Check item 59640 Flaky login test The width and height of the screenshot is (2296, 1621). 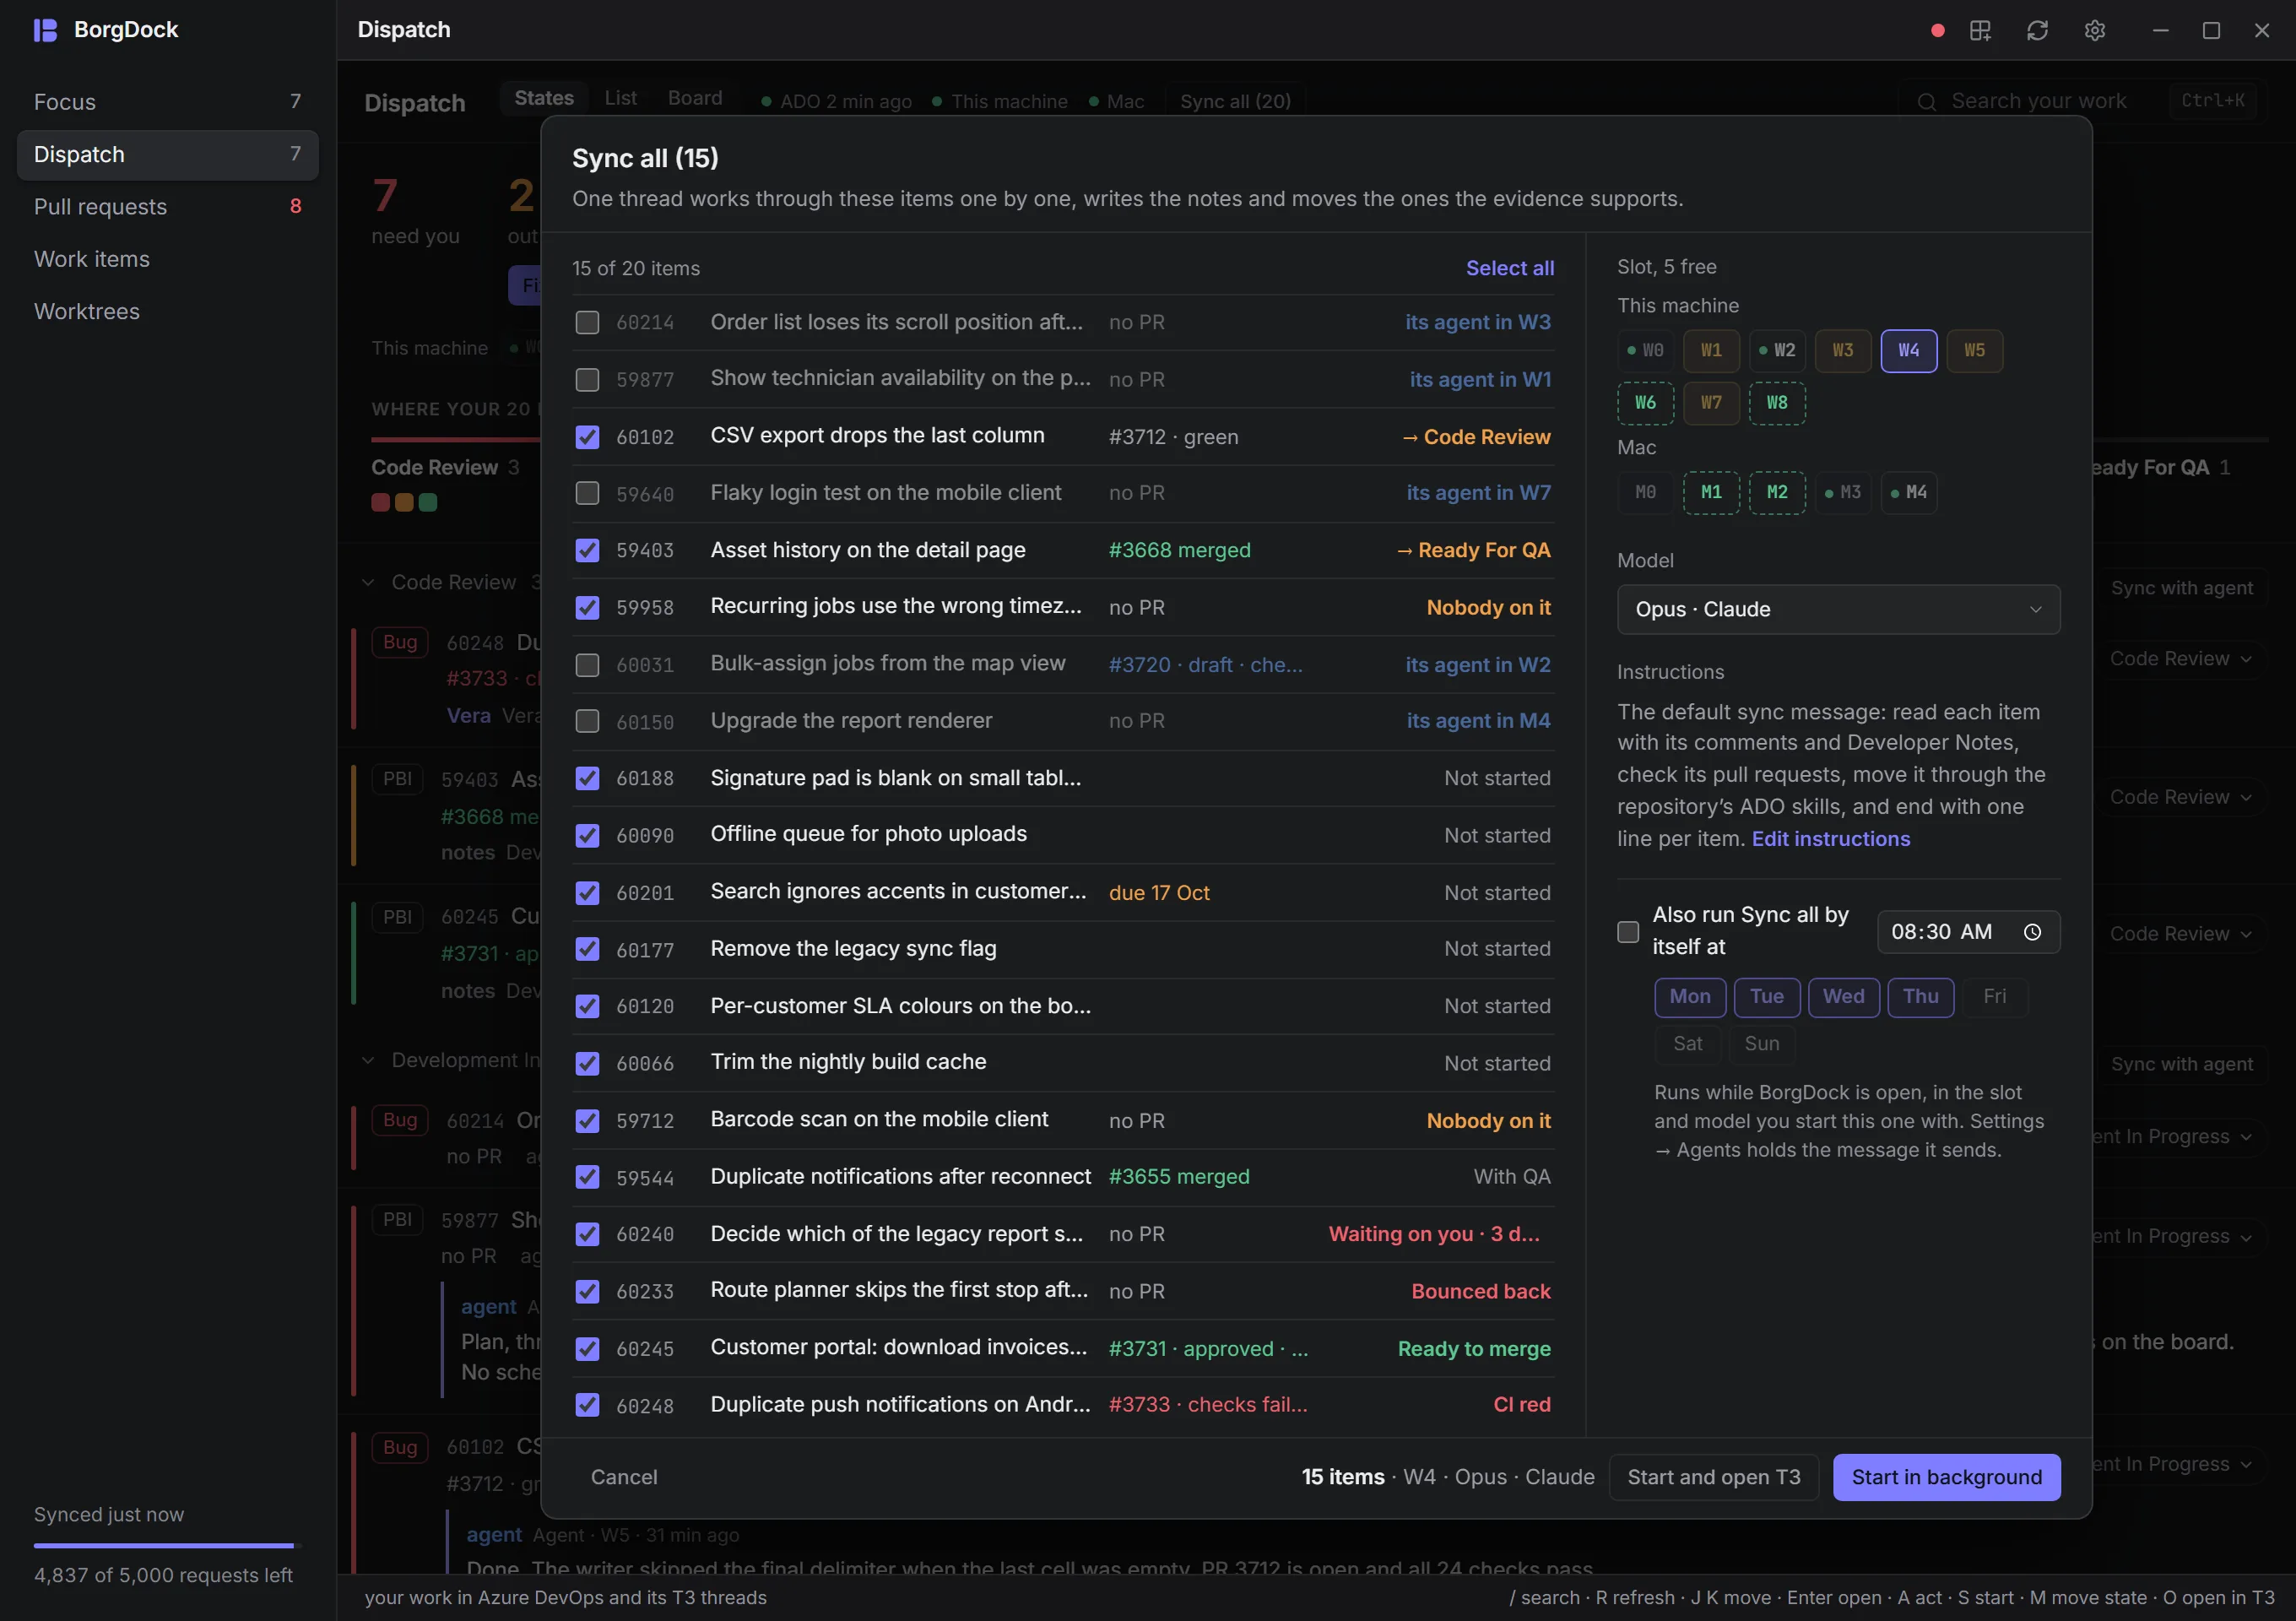(587, 494)
